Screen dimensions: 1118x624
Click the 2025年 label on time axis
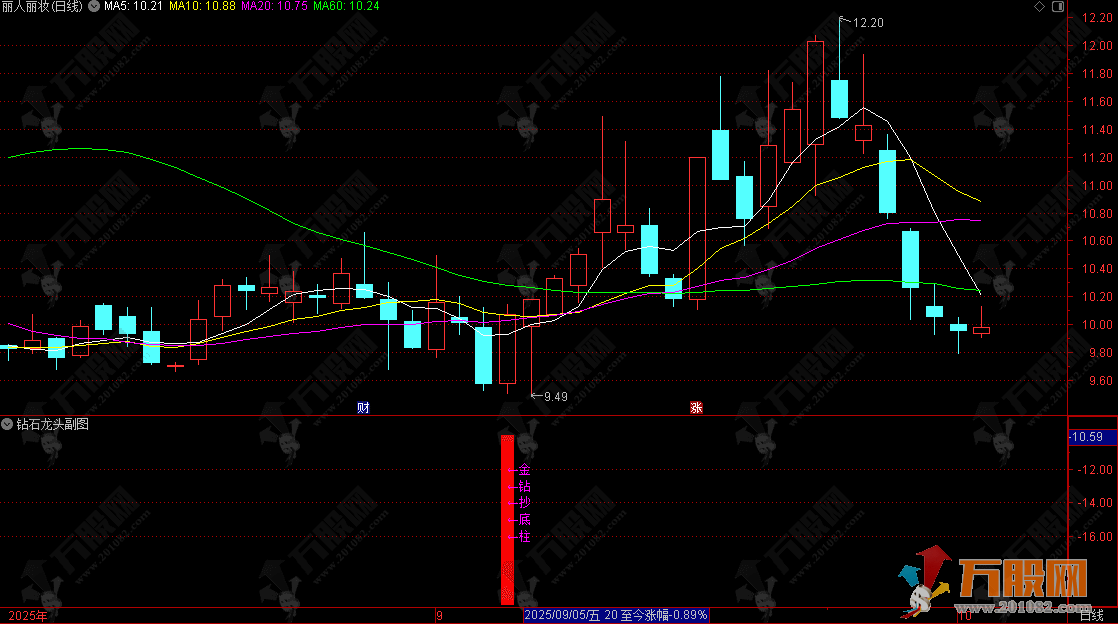click(28, 616)
